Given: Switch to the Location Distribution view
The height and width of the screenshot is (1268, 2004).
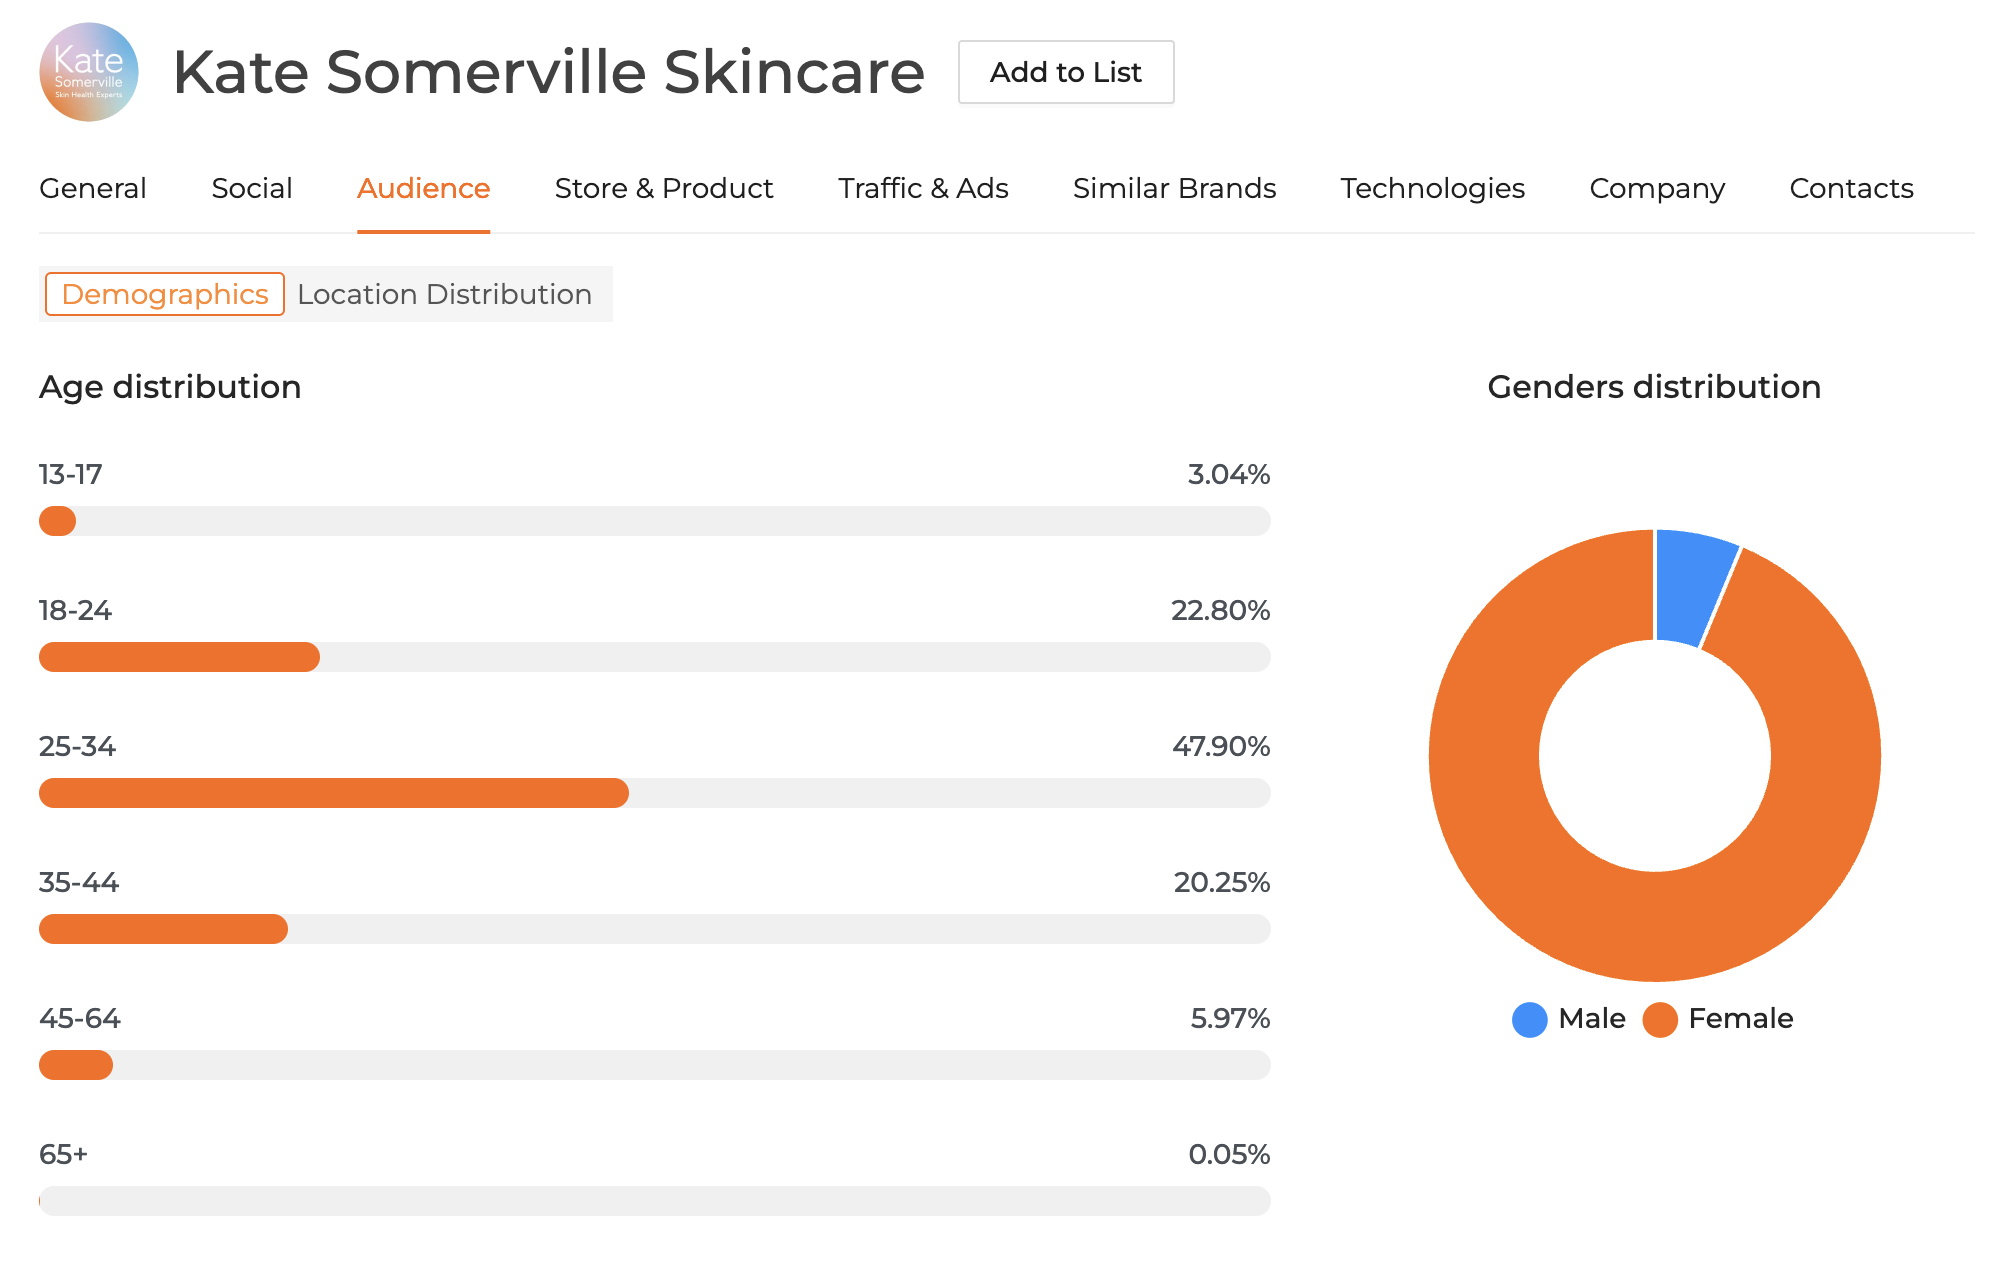Looking at the screenshot, I should [444, 294].
